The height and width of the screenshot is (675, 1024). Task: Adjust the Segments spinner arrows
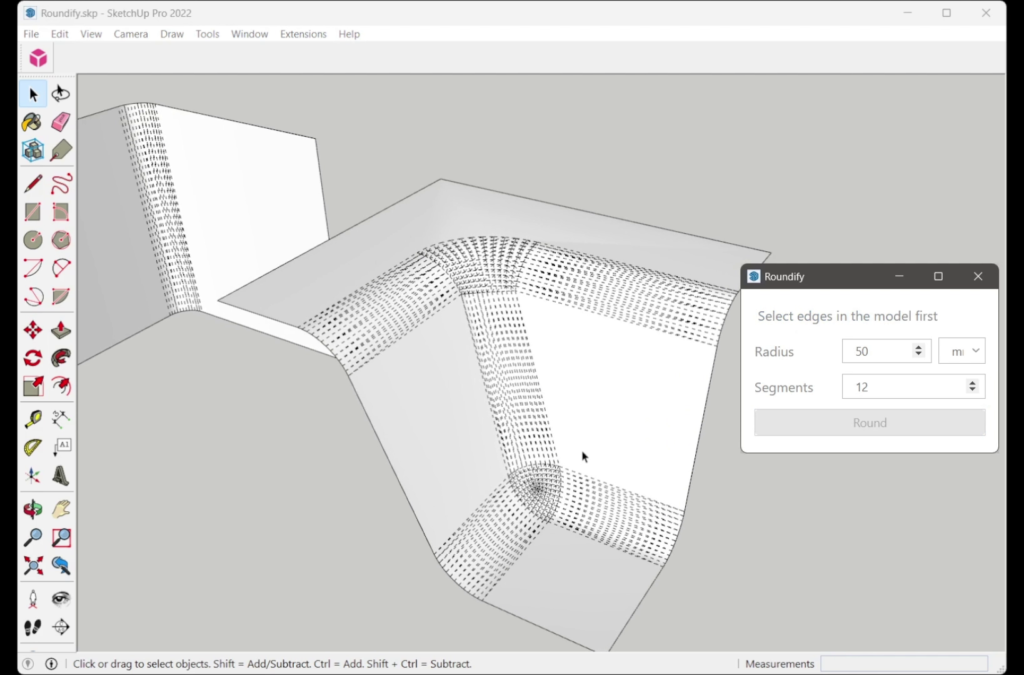pyautogui.click(x=972, y=386)
